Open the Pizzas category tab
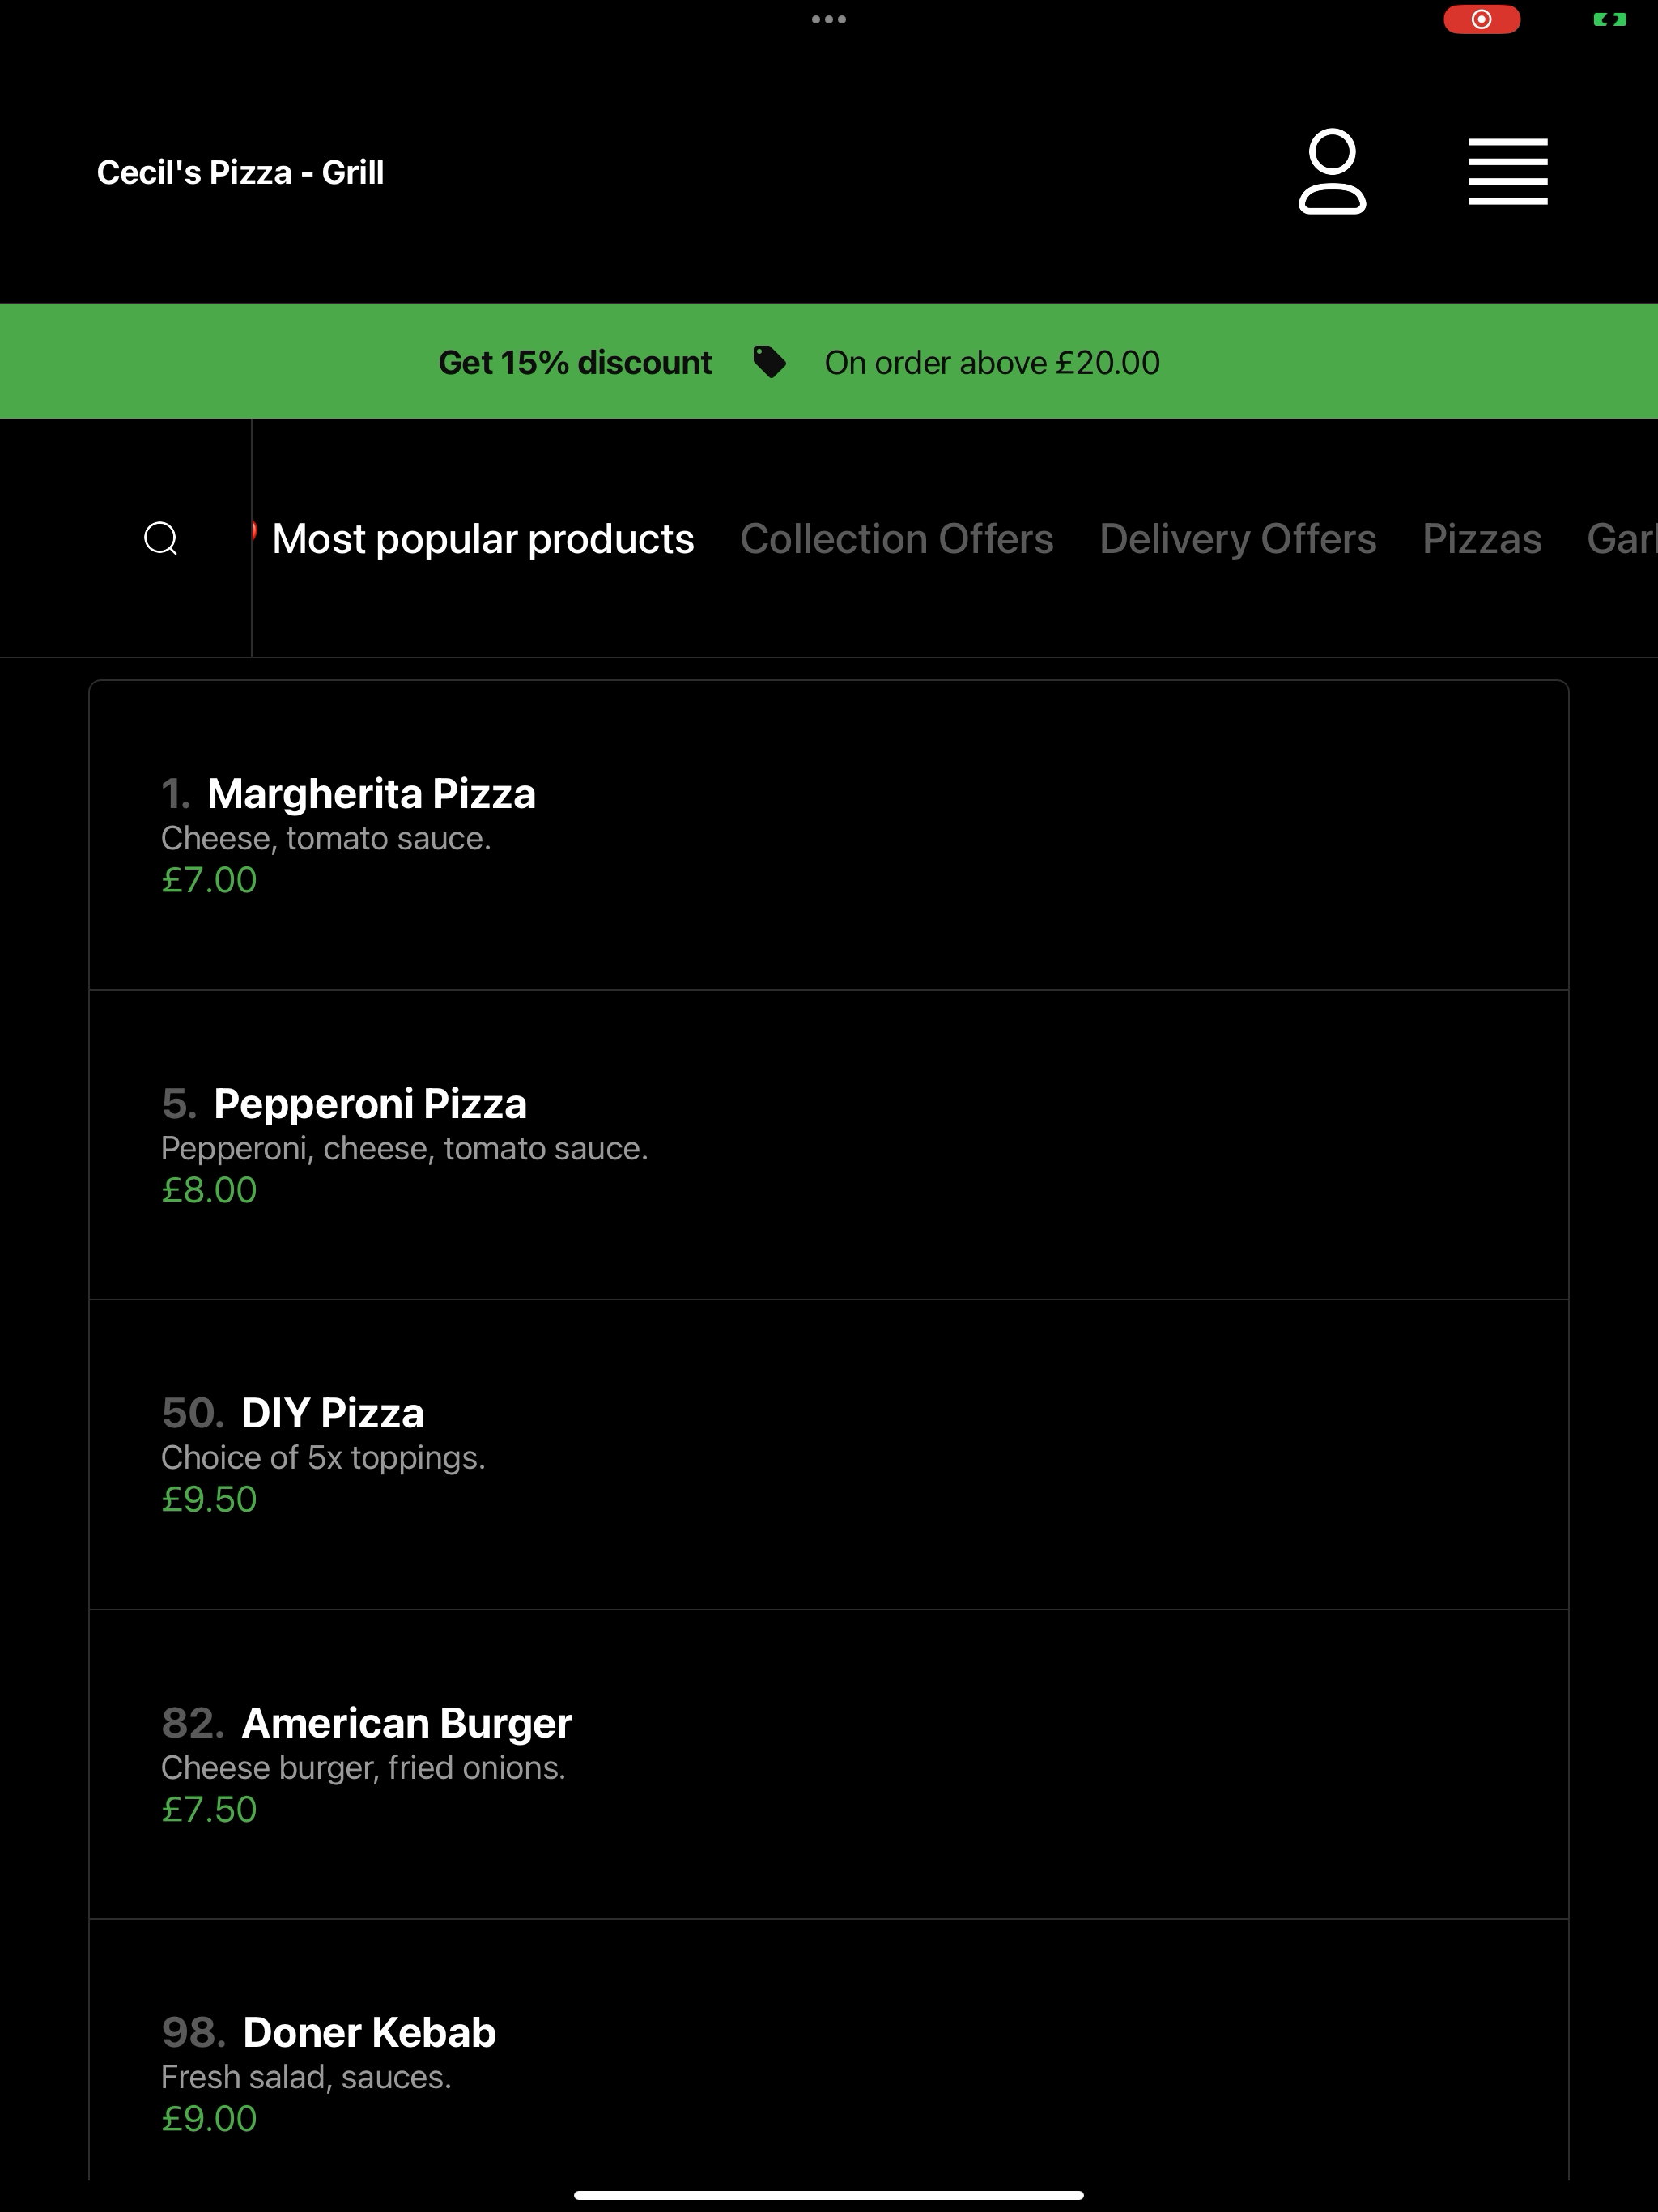The height and width of the screenshot is (2212, 1658). [1482, 539]
